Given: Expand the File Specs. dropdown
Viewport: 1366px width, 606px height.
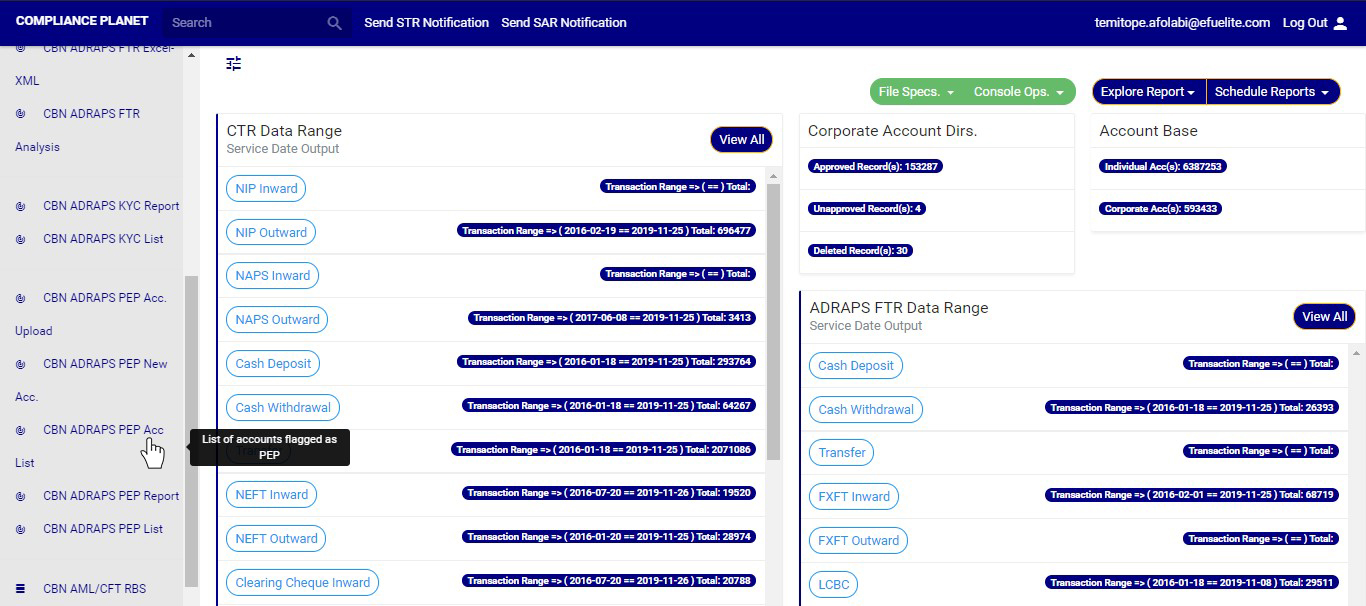Looking at the screenshot, I should (916, 92).
